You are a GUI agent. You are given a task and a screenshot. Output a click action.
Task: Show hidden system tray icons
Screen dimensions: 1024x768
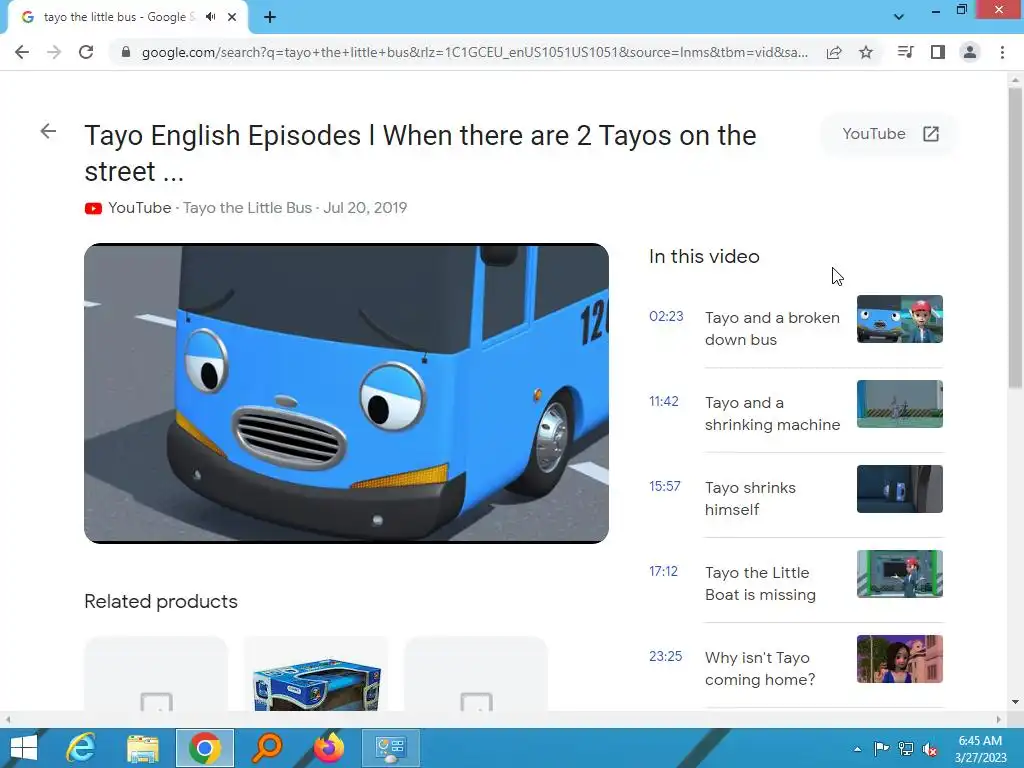click(x=857, y=749)
